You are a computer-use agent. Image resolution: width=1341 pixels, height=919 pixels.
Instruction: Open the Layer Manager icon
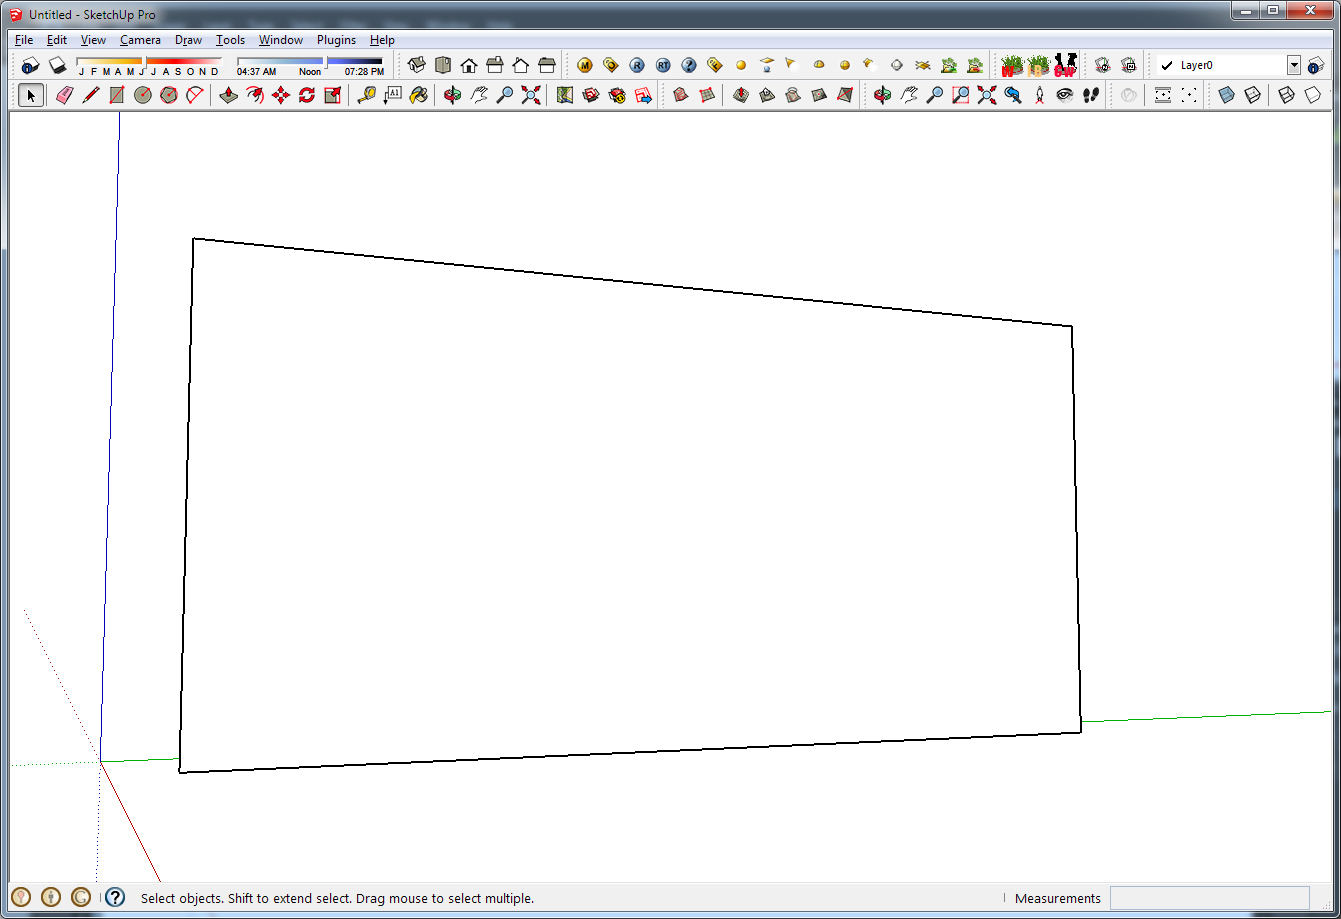coord(1316,65)
